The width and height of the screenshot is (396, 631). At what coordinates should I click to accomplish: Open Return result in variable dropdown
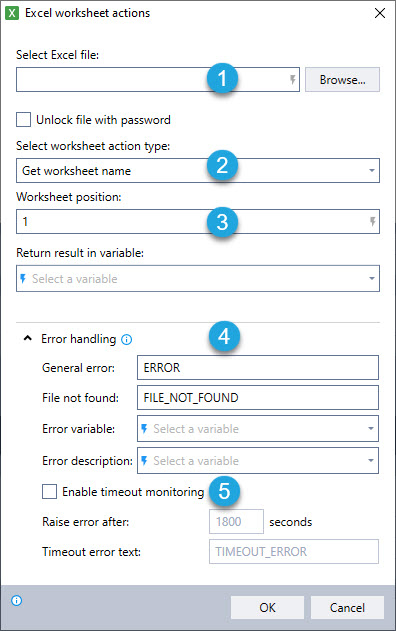pyautogui.click(x=198, y=278)
